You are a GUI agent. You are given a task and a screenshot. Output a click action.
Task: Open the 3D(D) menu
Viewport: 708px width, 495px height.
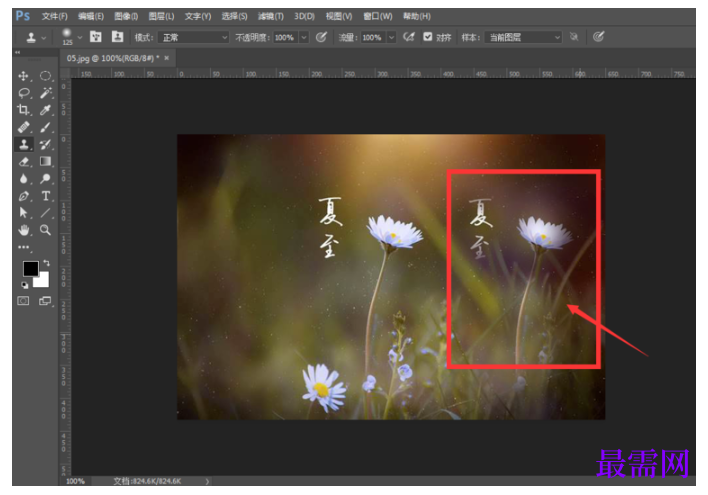click(x=304, y=16)
